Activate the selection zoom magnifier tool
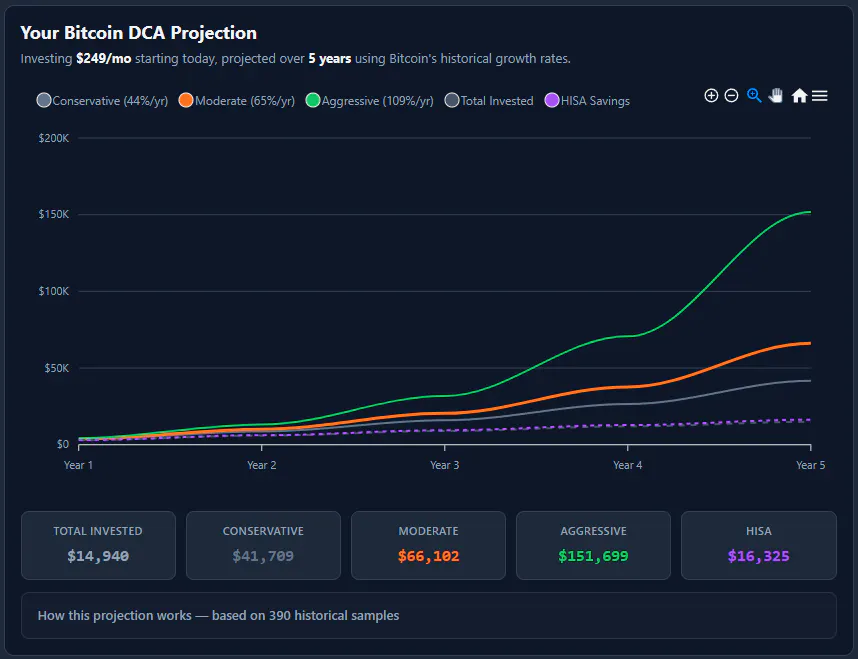 tap(754, 96)
